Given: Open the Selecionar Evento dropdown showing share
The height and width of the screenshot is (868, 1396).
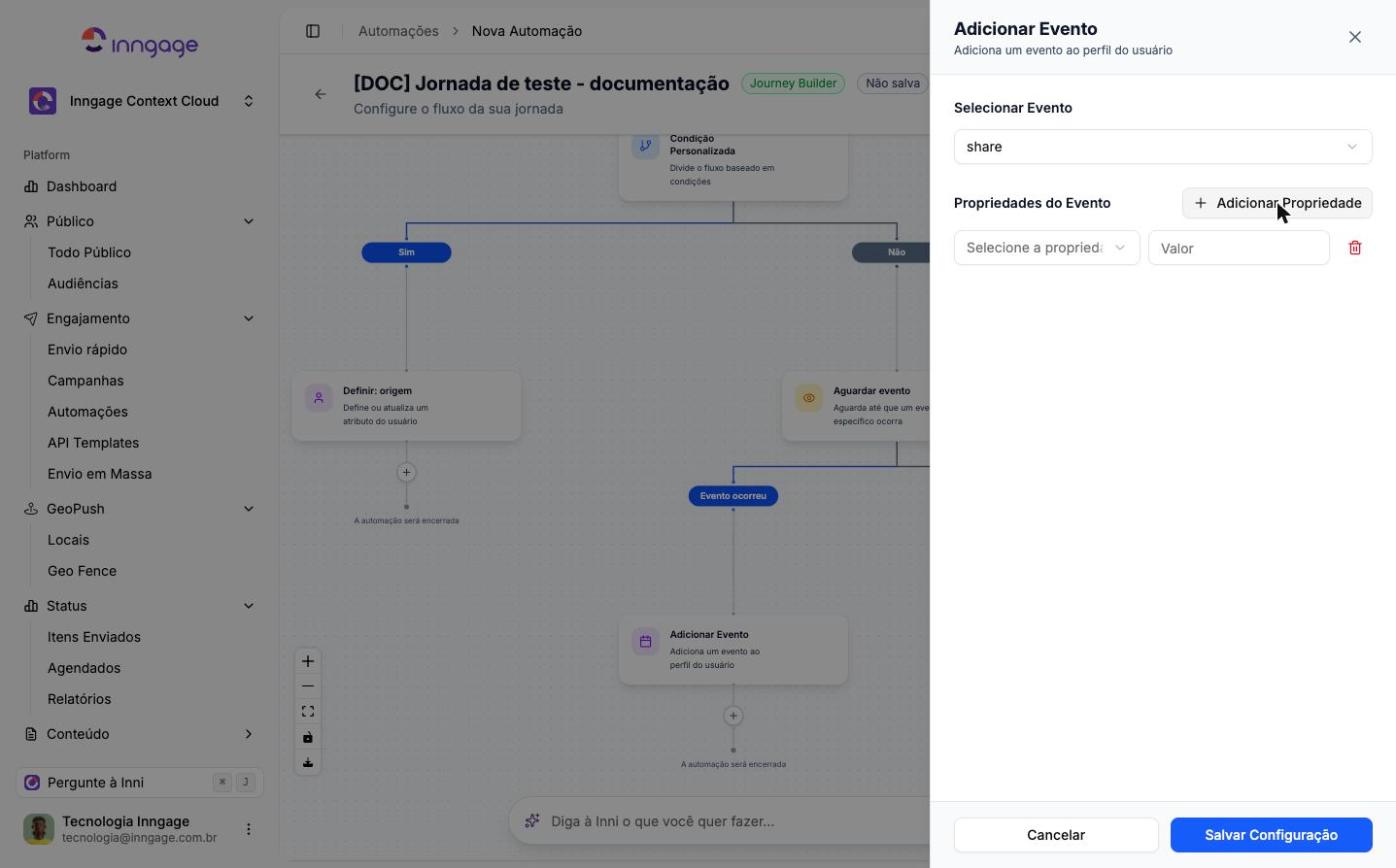Looking at the screenshot, I should coord(1163,147).
